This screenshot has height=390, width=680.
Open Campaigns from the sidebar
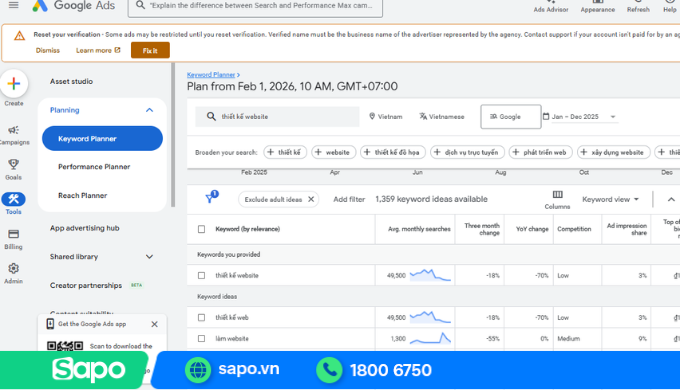pyautogui.click(x=14, y=134)
